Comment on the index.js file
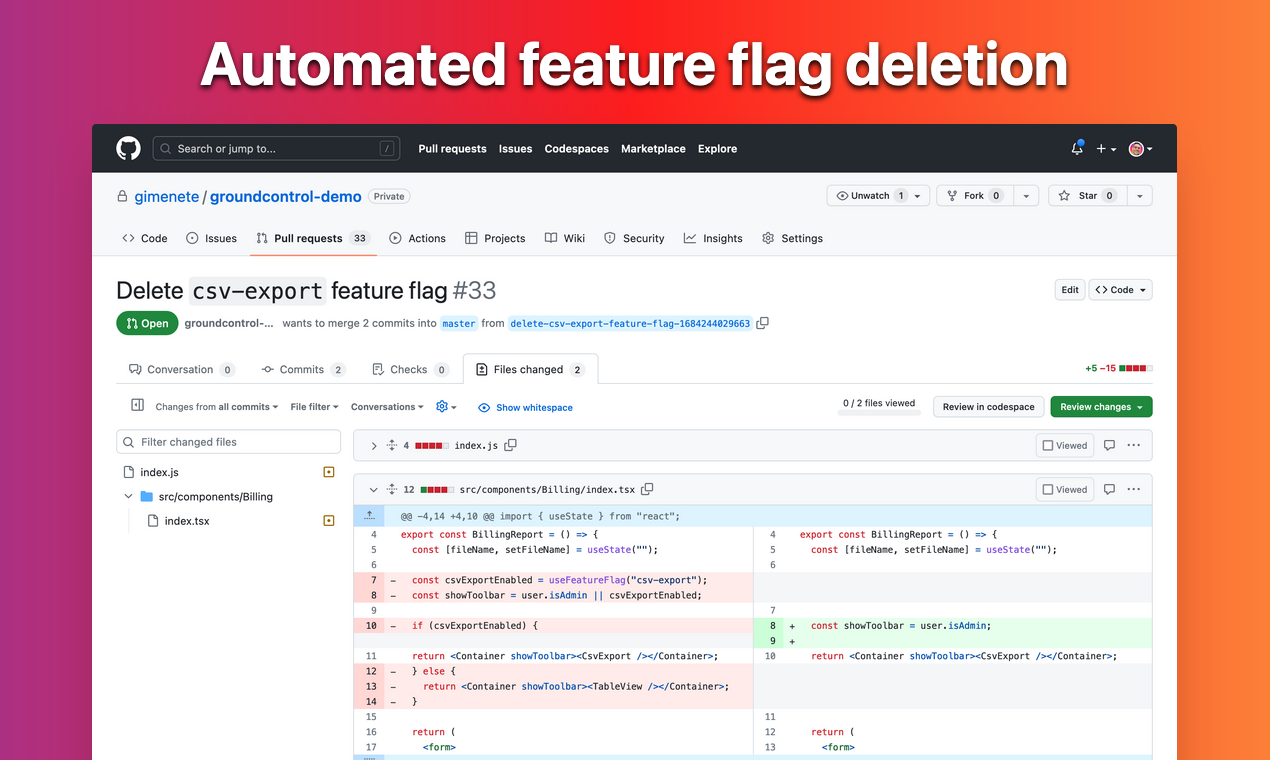 click(x=1109, y=445)
